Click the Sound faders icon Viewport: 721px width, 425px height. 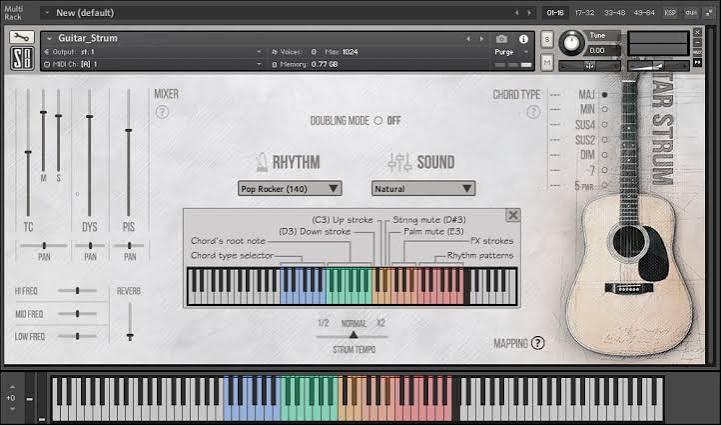400,162
